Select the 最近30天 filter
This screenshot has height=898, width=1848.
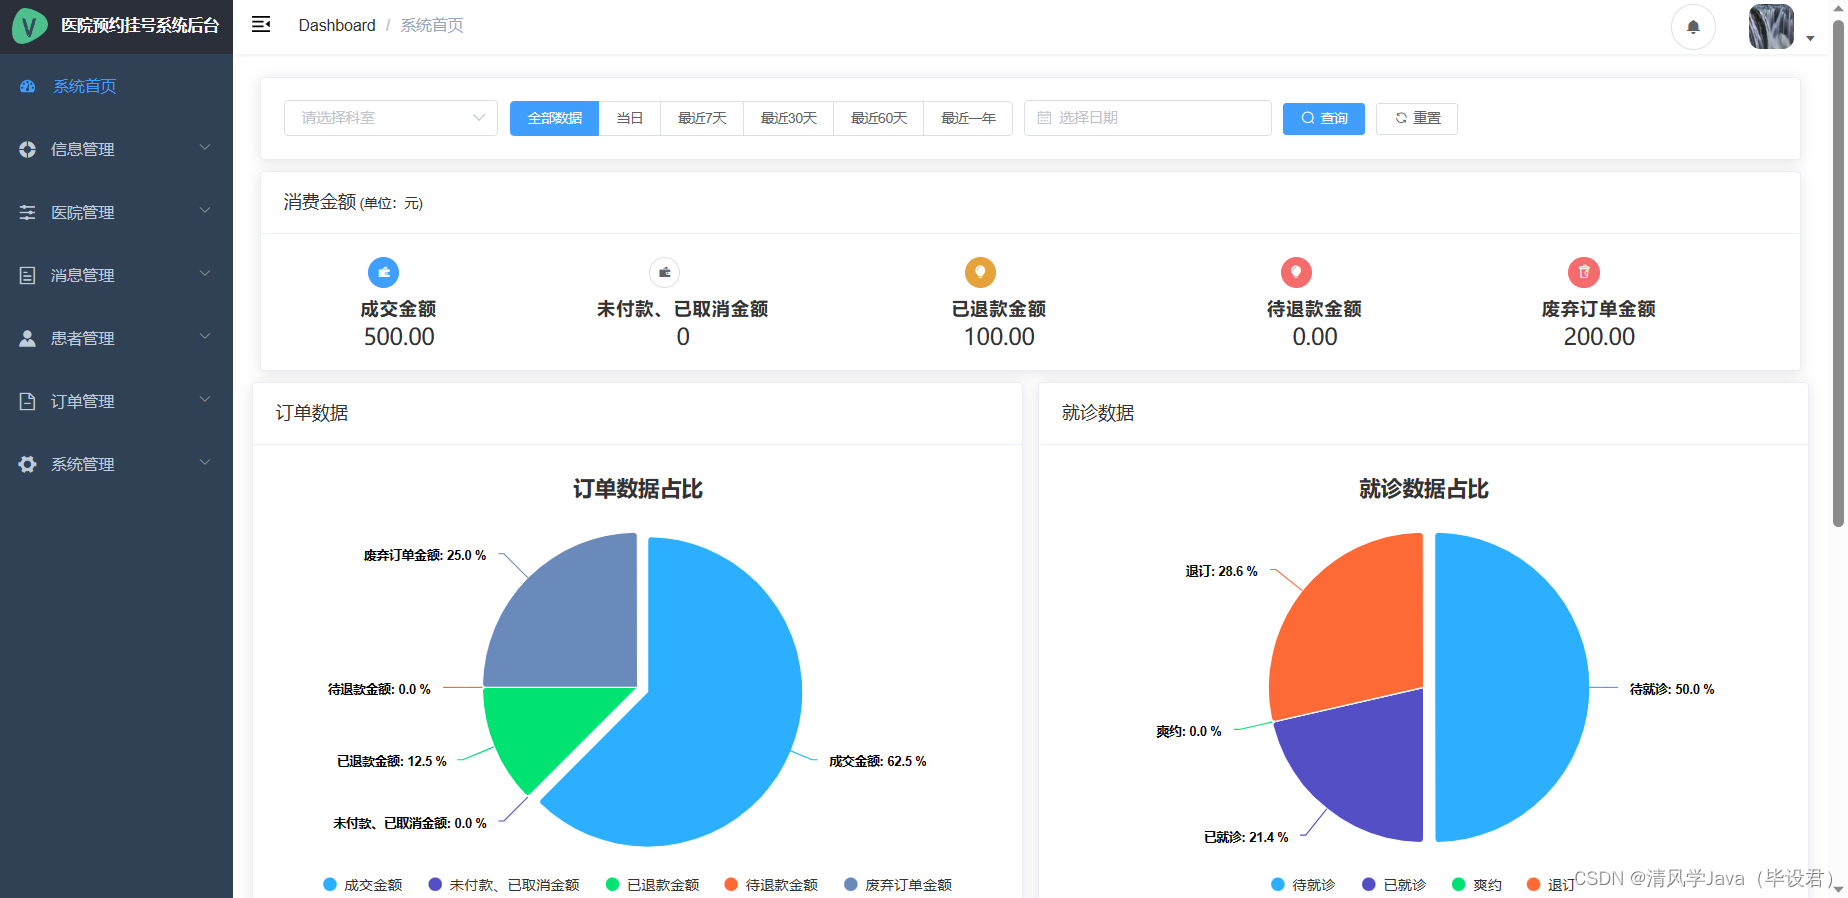pyautogui.click(x=789, y=118)
